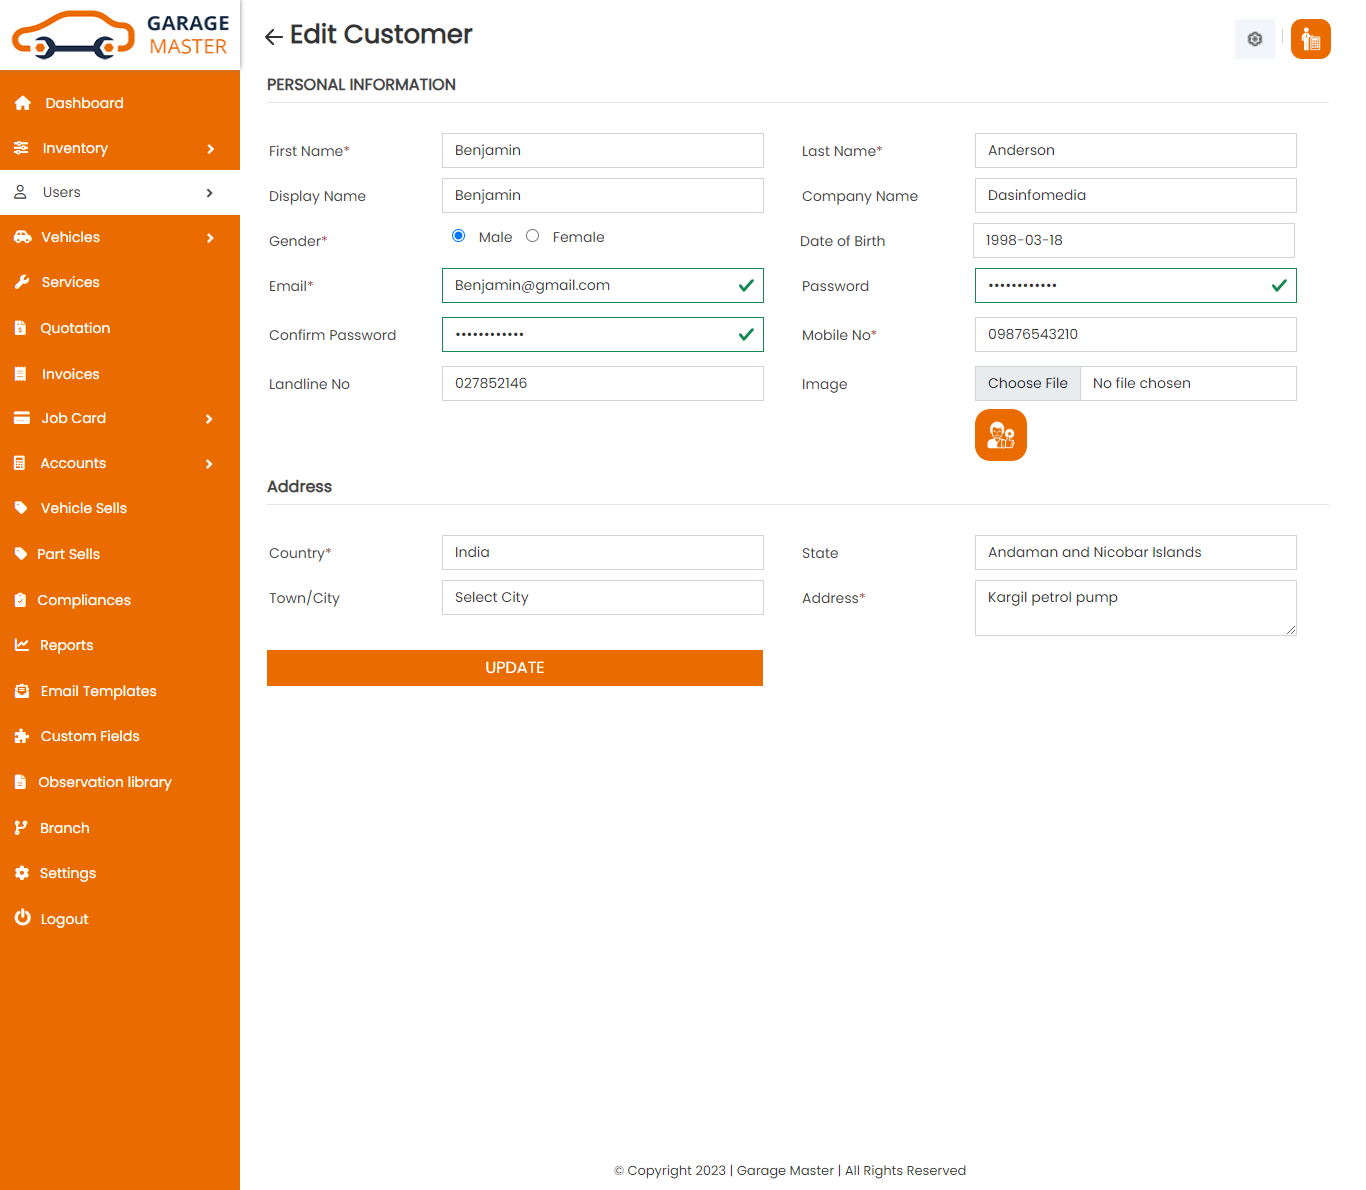The width and height of the screenshot is (1366, 1190).
Task: Open the gear settings icon at top right
Action: [1254, 39]
